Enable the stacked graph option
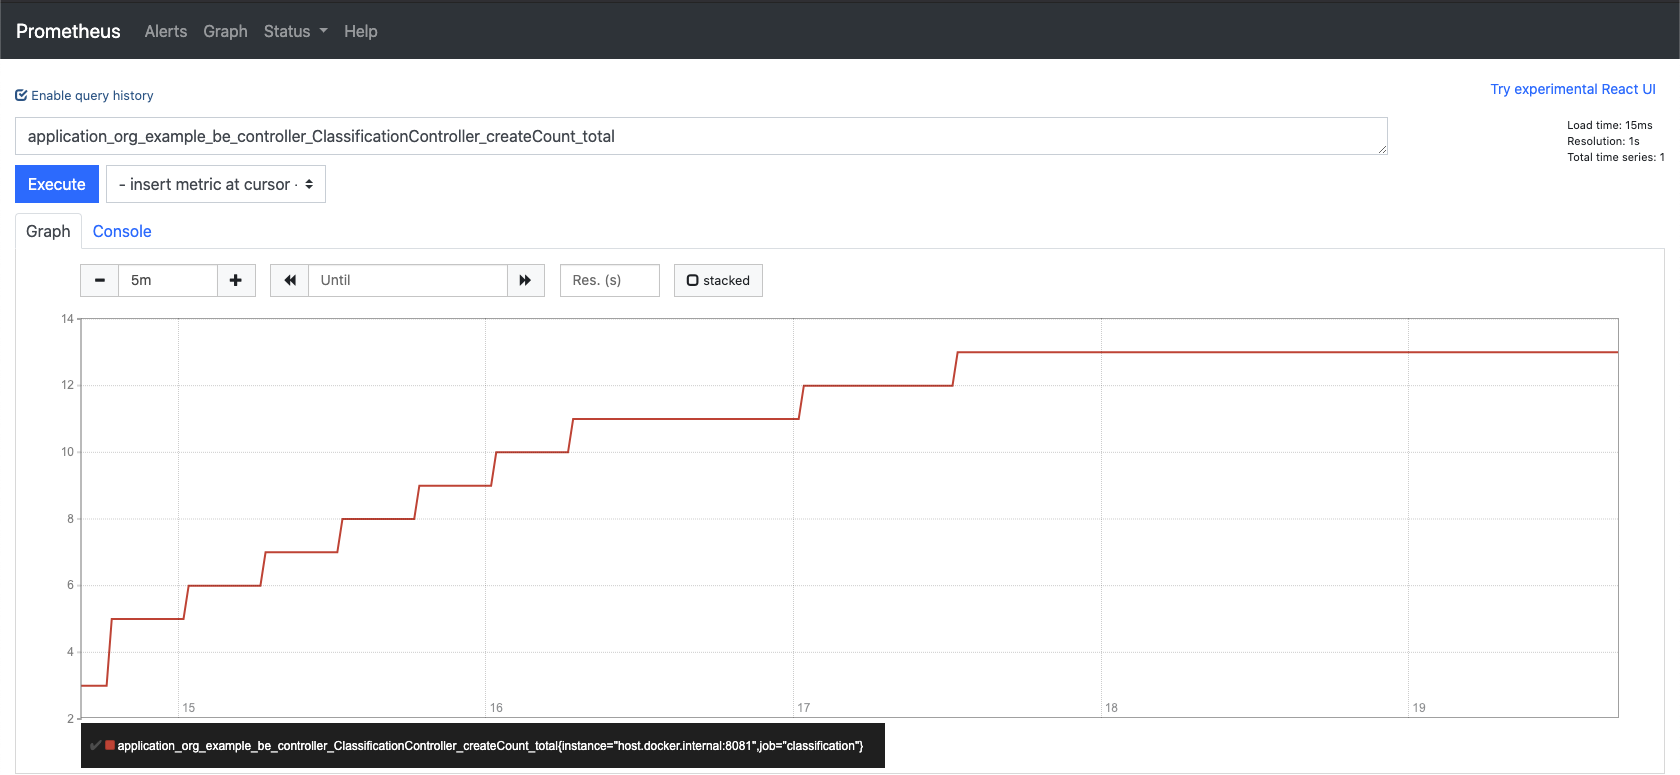 pos(718,280)
